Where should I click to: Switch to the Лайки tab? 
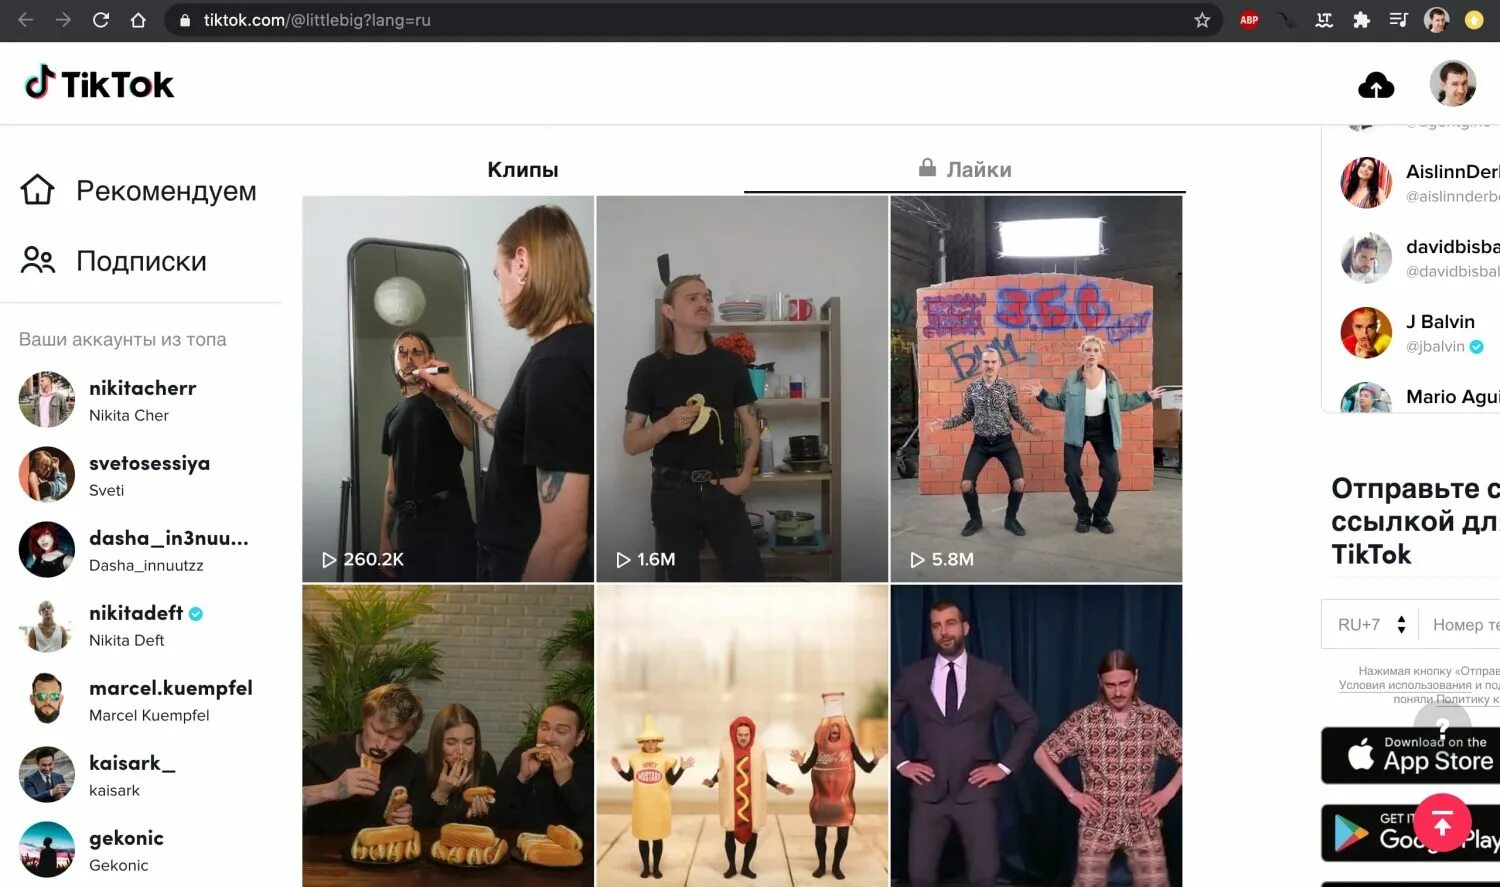pos(965,170)
